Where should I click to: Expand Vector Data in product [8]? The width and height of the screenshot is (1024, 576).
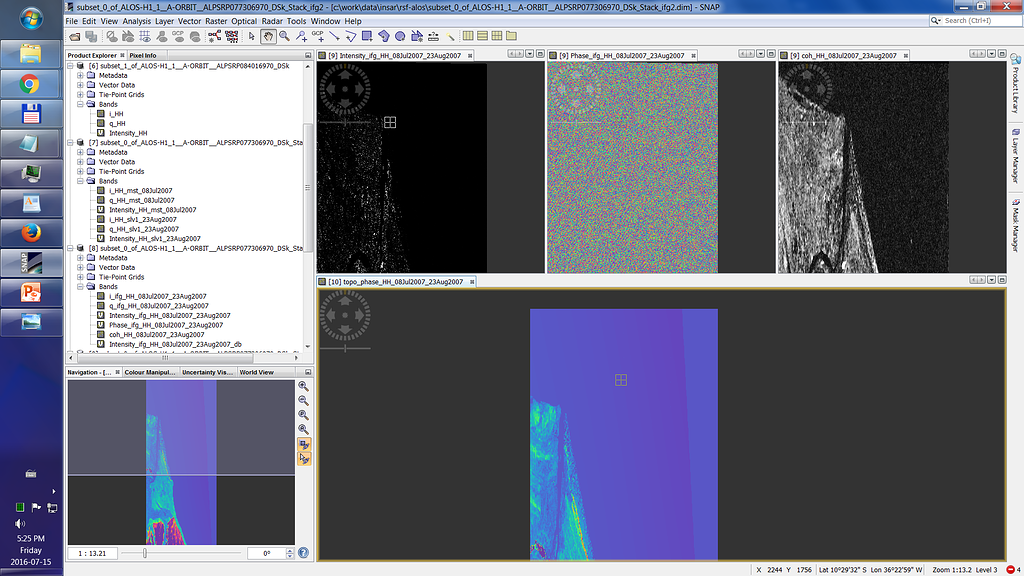tap(82, 267)
